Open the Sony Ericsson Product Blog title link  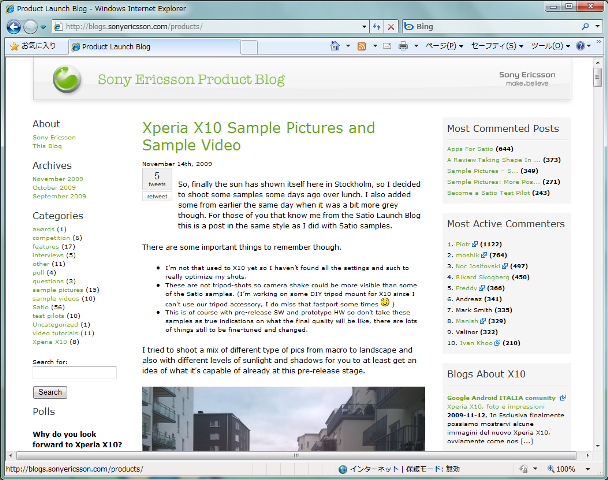191,79
